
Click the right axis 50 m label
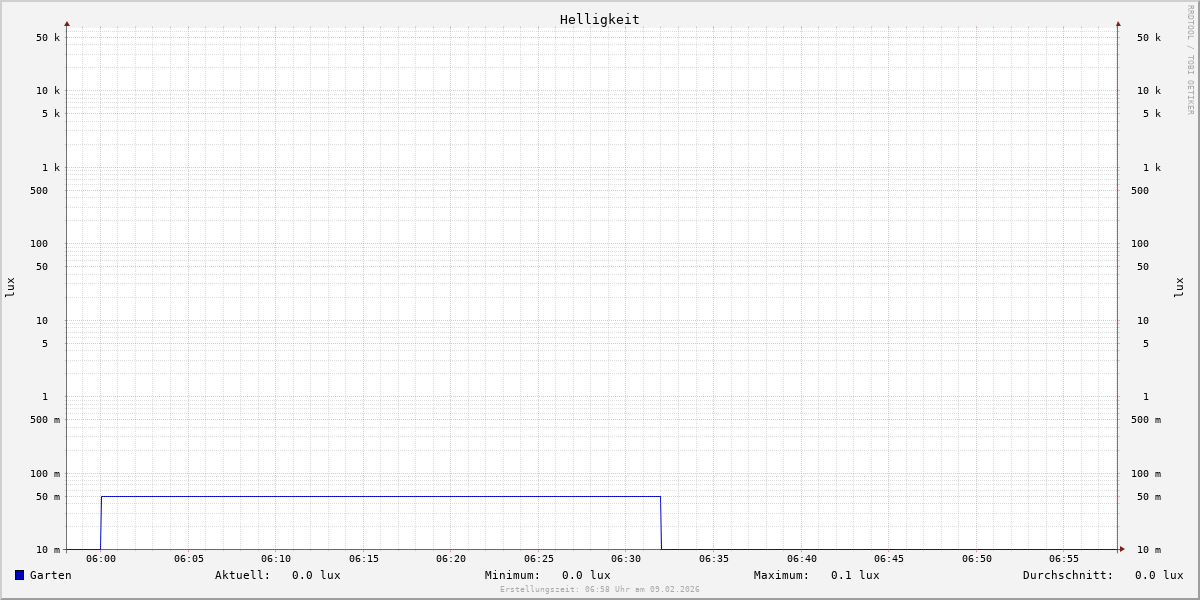1149,497
